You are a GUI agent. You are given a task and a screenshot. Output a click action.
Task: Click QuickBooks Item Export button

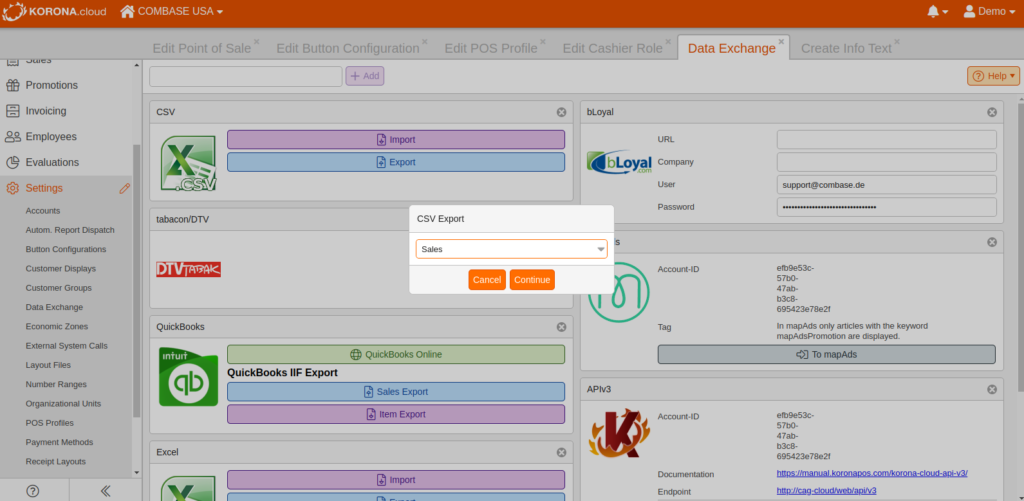coord(396,414)
